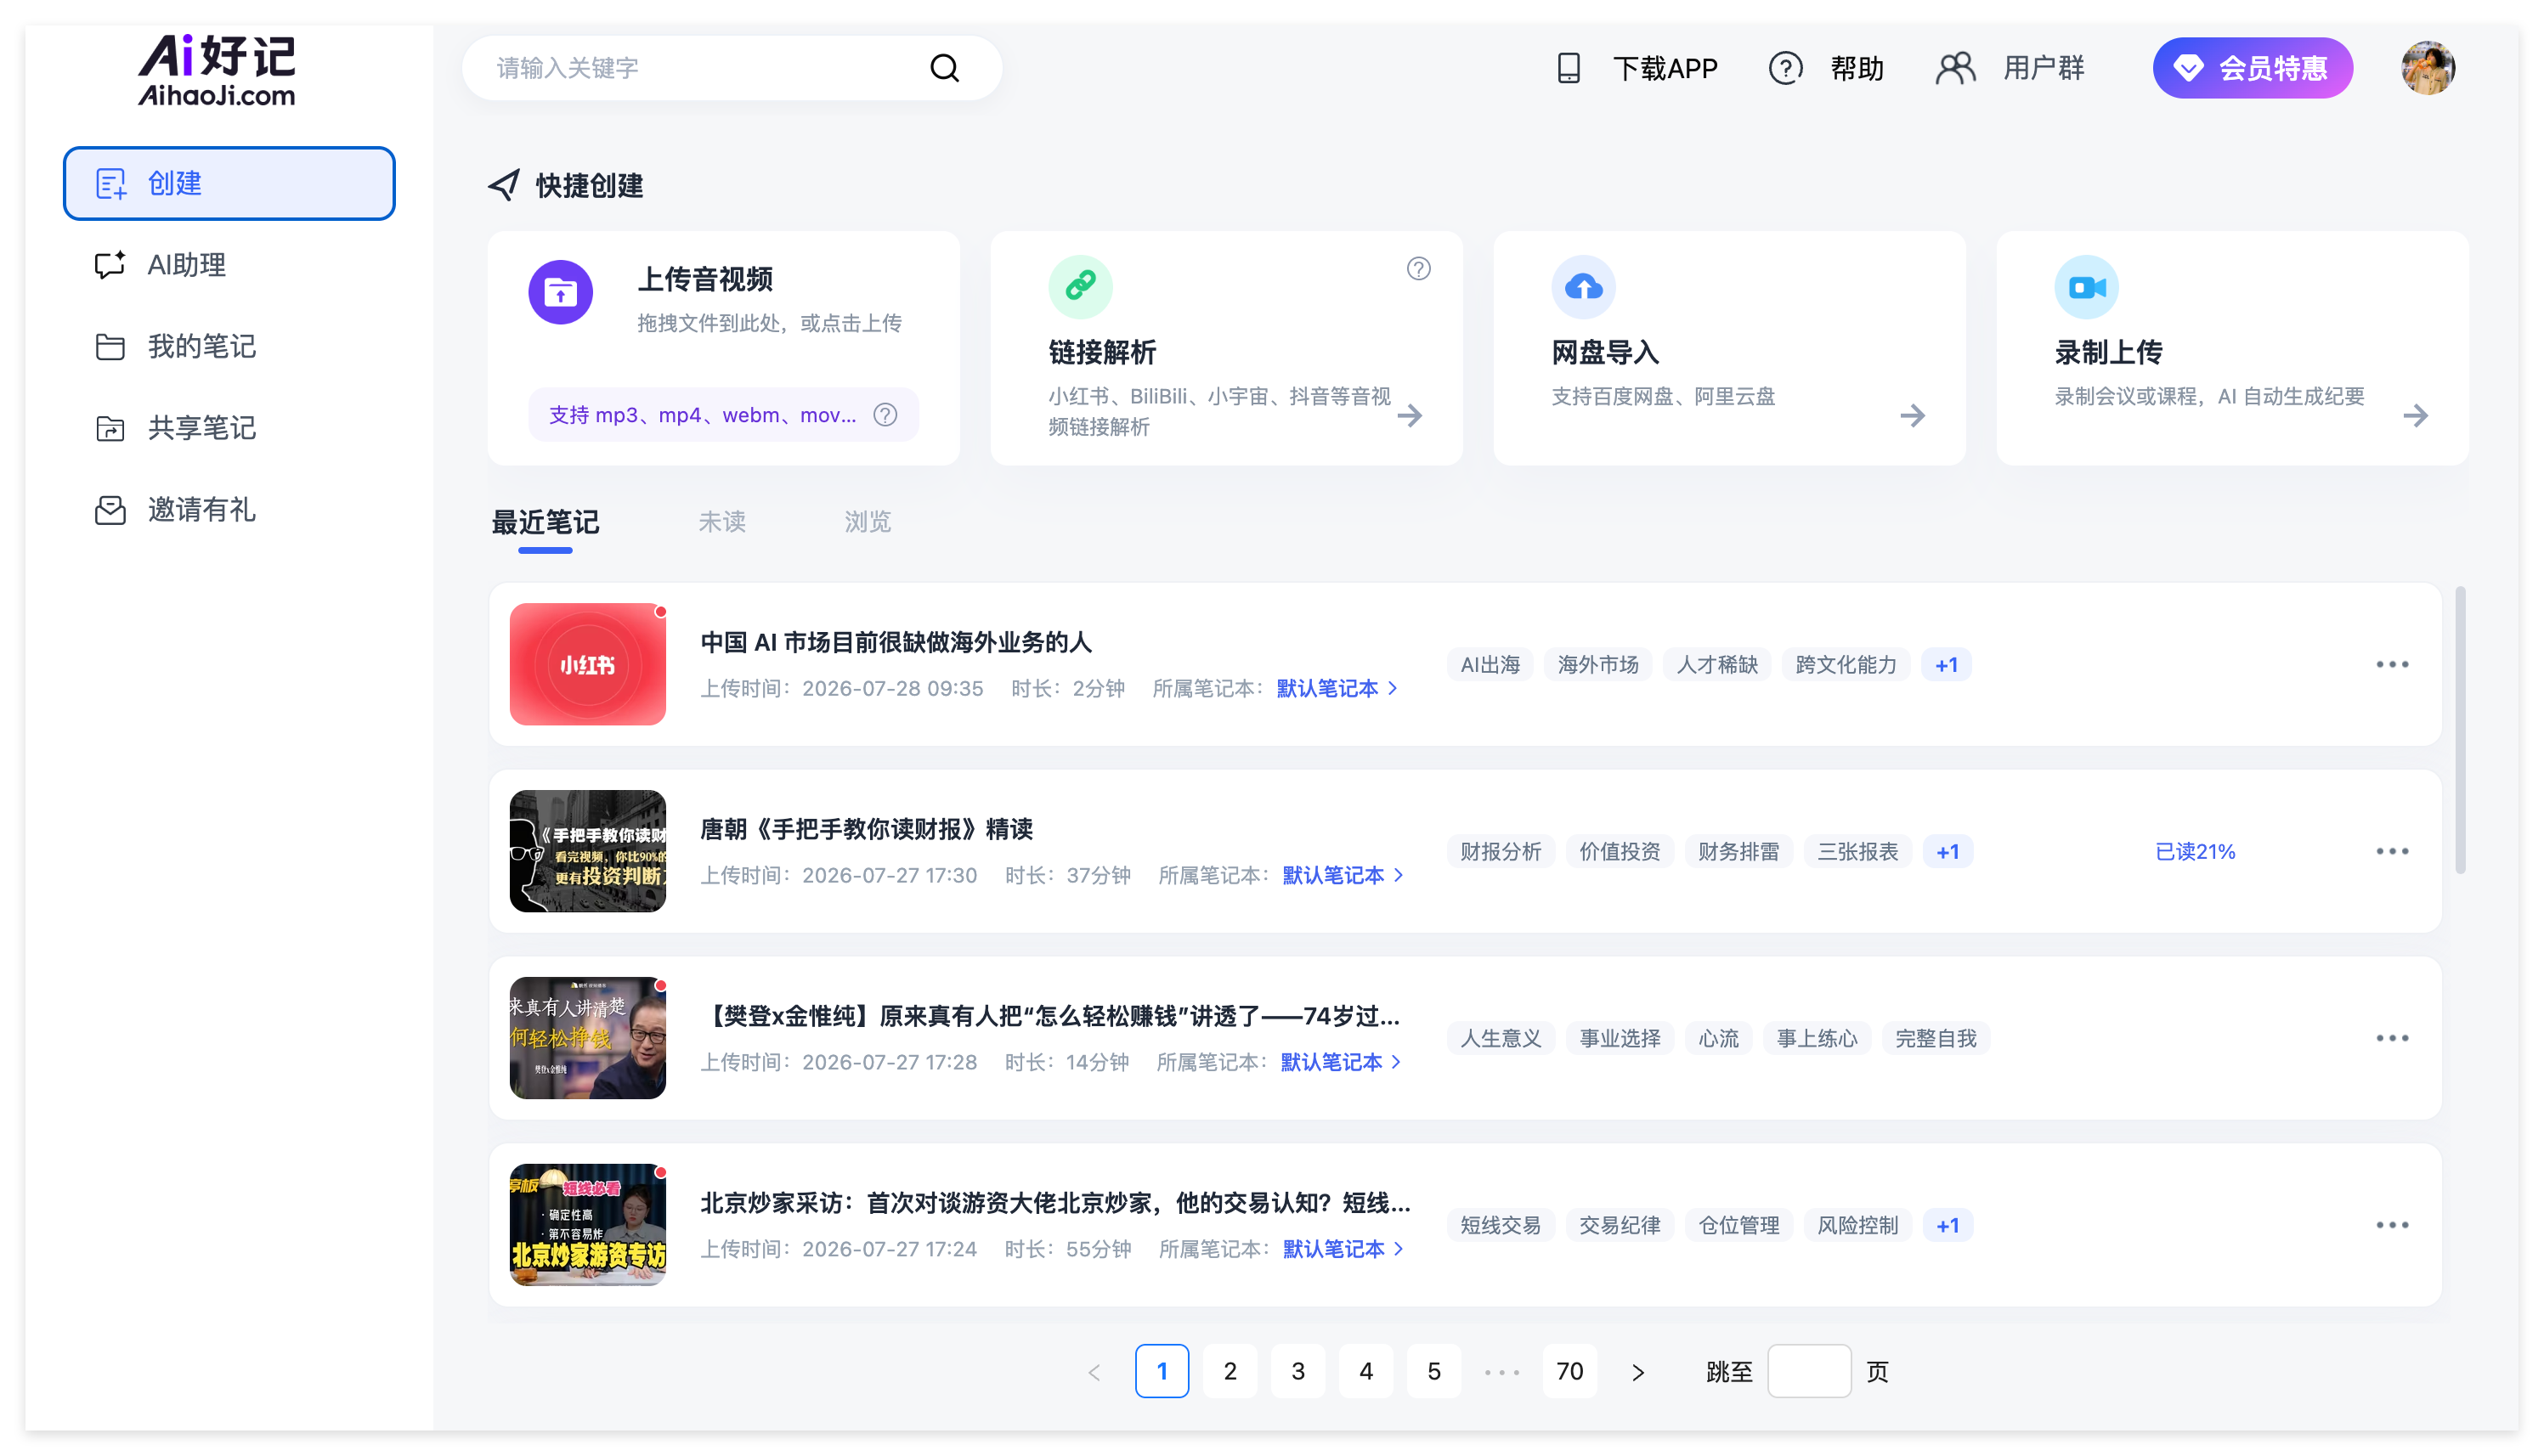Open more options for 中国 AI 市场 note
This screenshot has height=1456, width=2544.
[x=2392, y=664]
